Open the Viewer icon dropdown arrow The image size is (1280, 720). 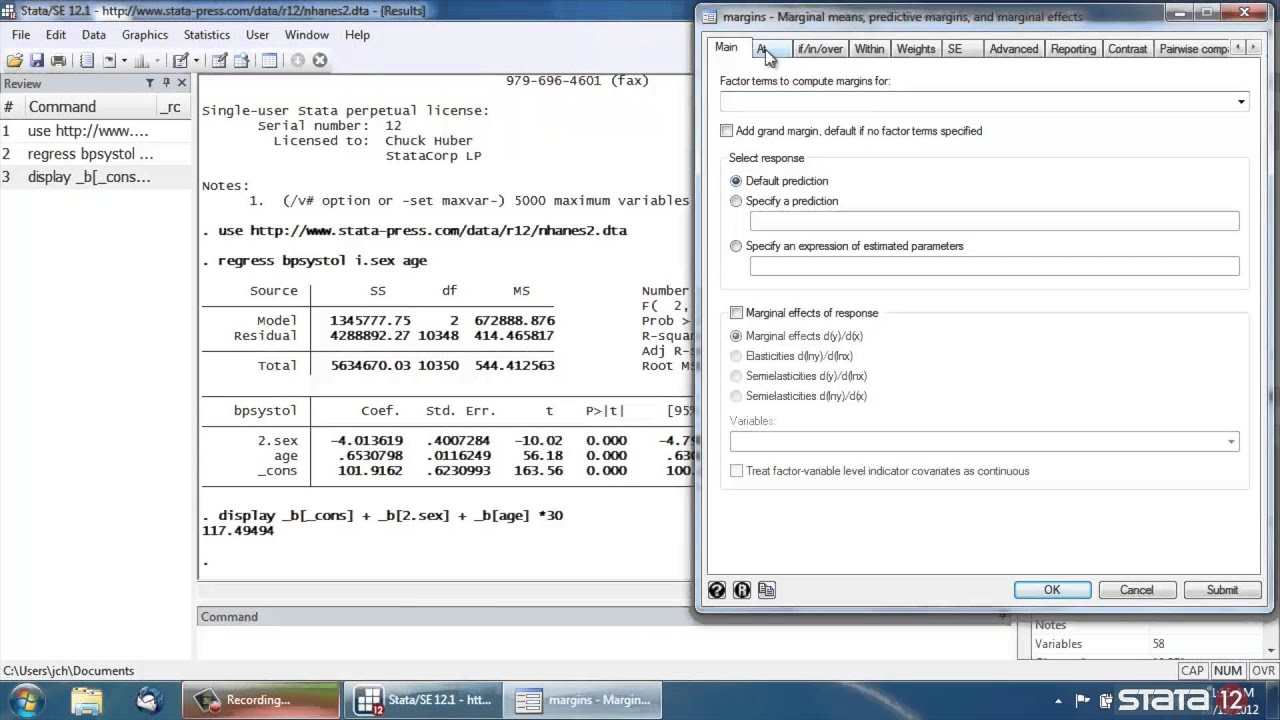(x=124, y=60)
